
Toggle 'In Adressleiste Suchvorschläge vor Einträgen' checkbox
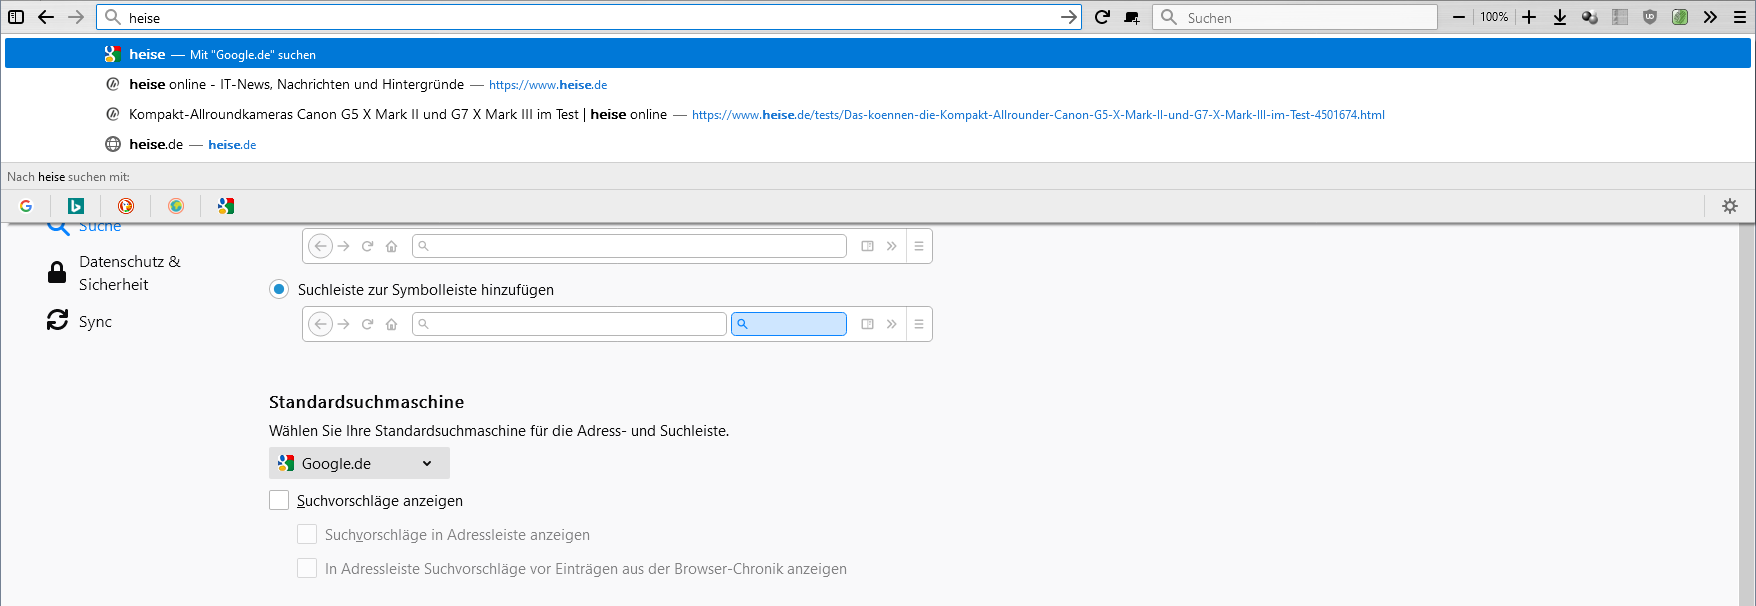point(307,568)
